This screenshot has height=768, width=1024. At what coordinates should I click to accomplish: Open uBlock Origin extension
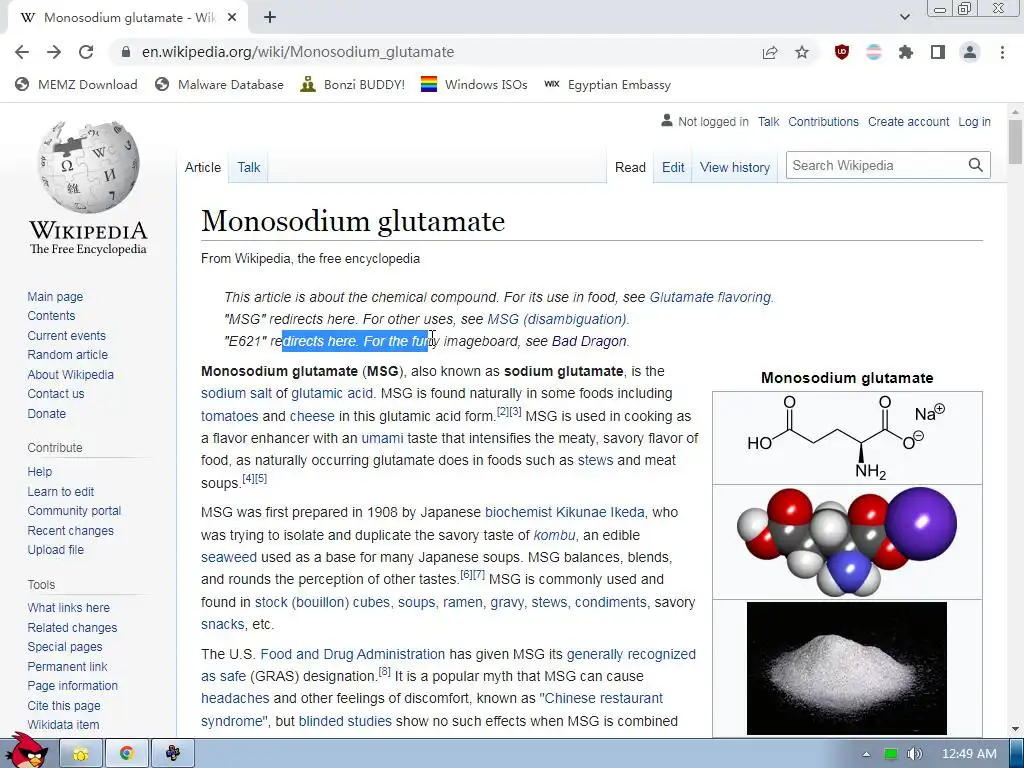click(842, 52)
